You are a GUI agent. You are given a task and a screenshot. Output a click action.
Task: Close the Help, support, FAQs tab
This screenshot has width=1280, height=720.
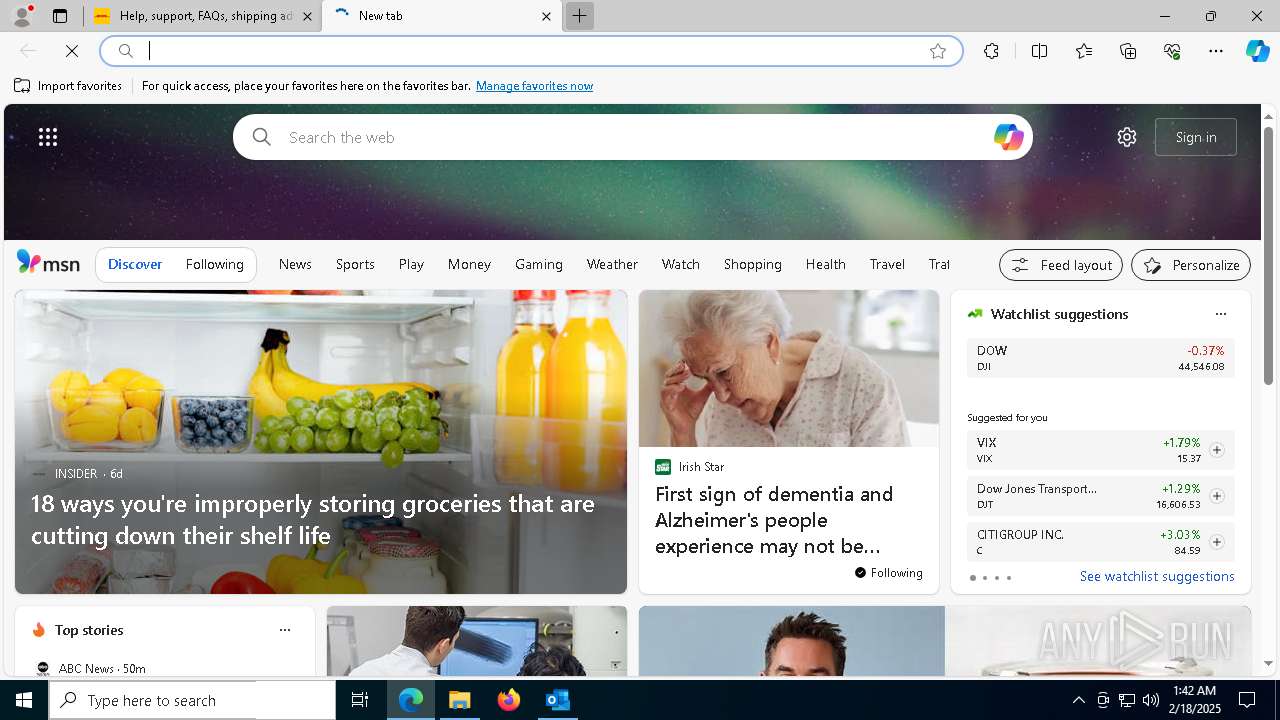pyautogui.click(x=307, y=16)
